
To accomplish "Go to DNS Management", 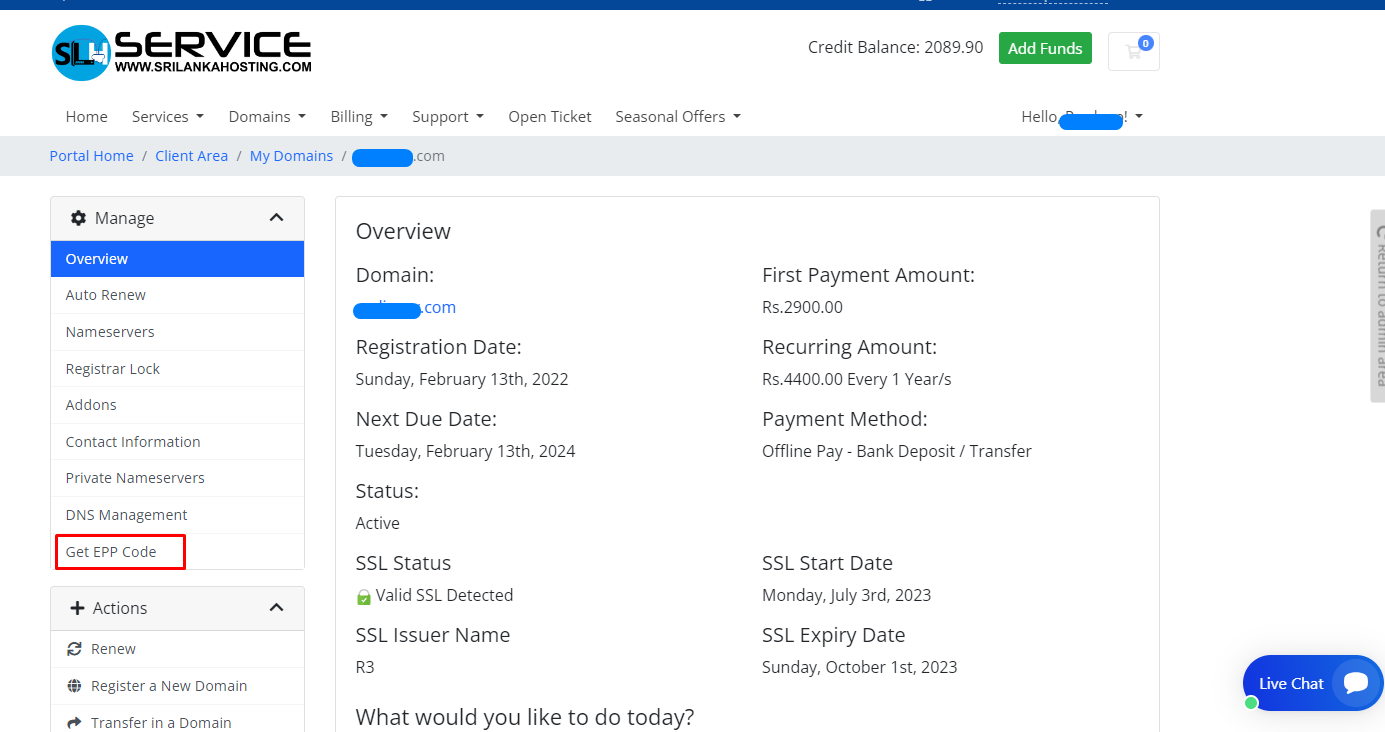I will [126, 515].
